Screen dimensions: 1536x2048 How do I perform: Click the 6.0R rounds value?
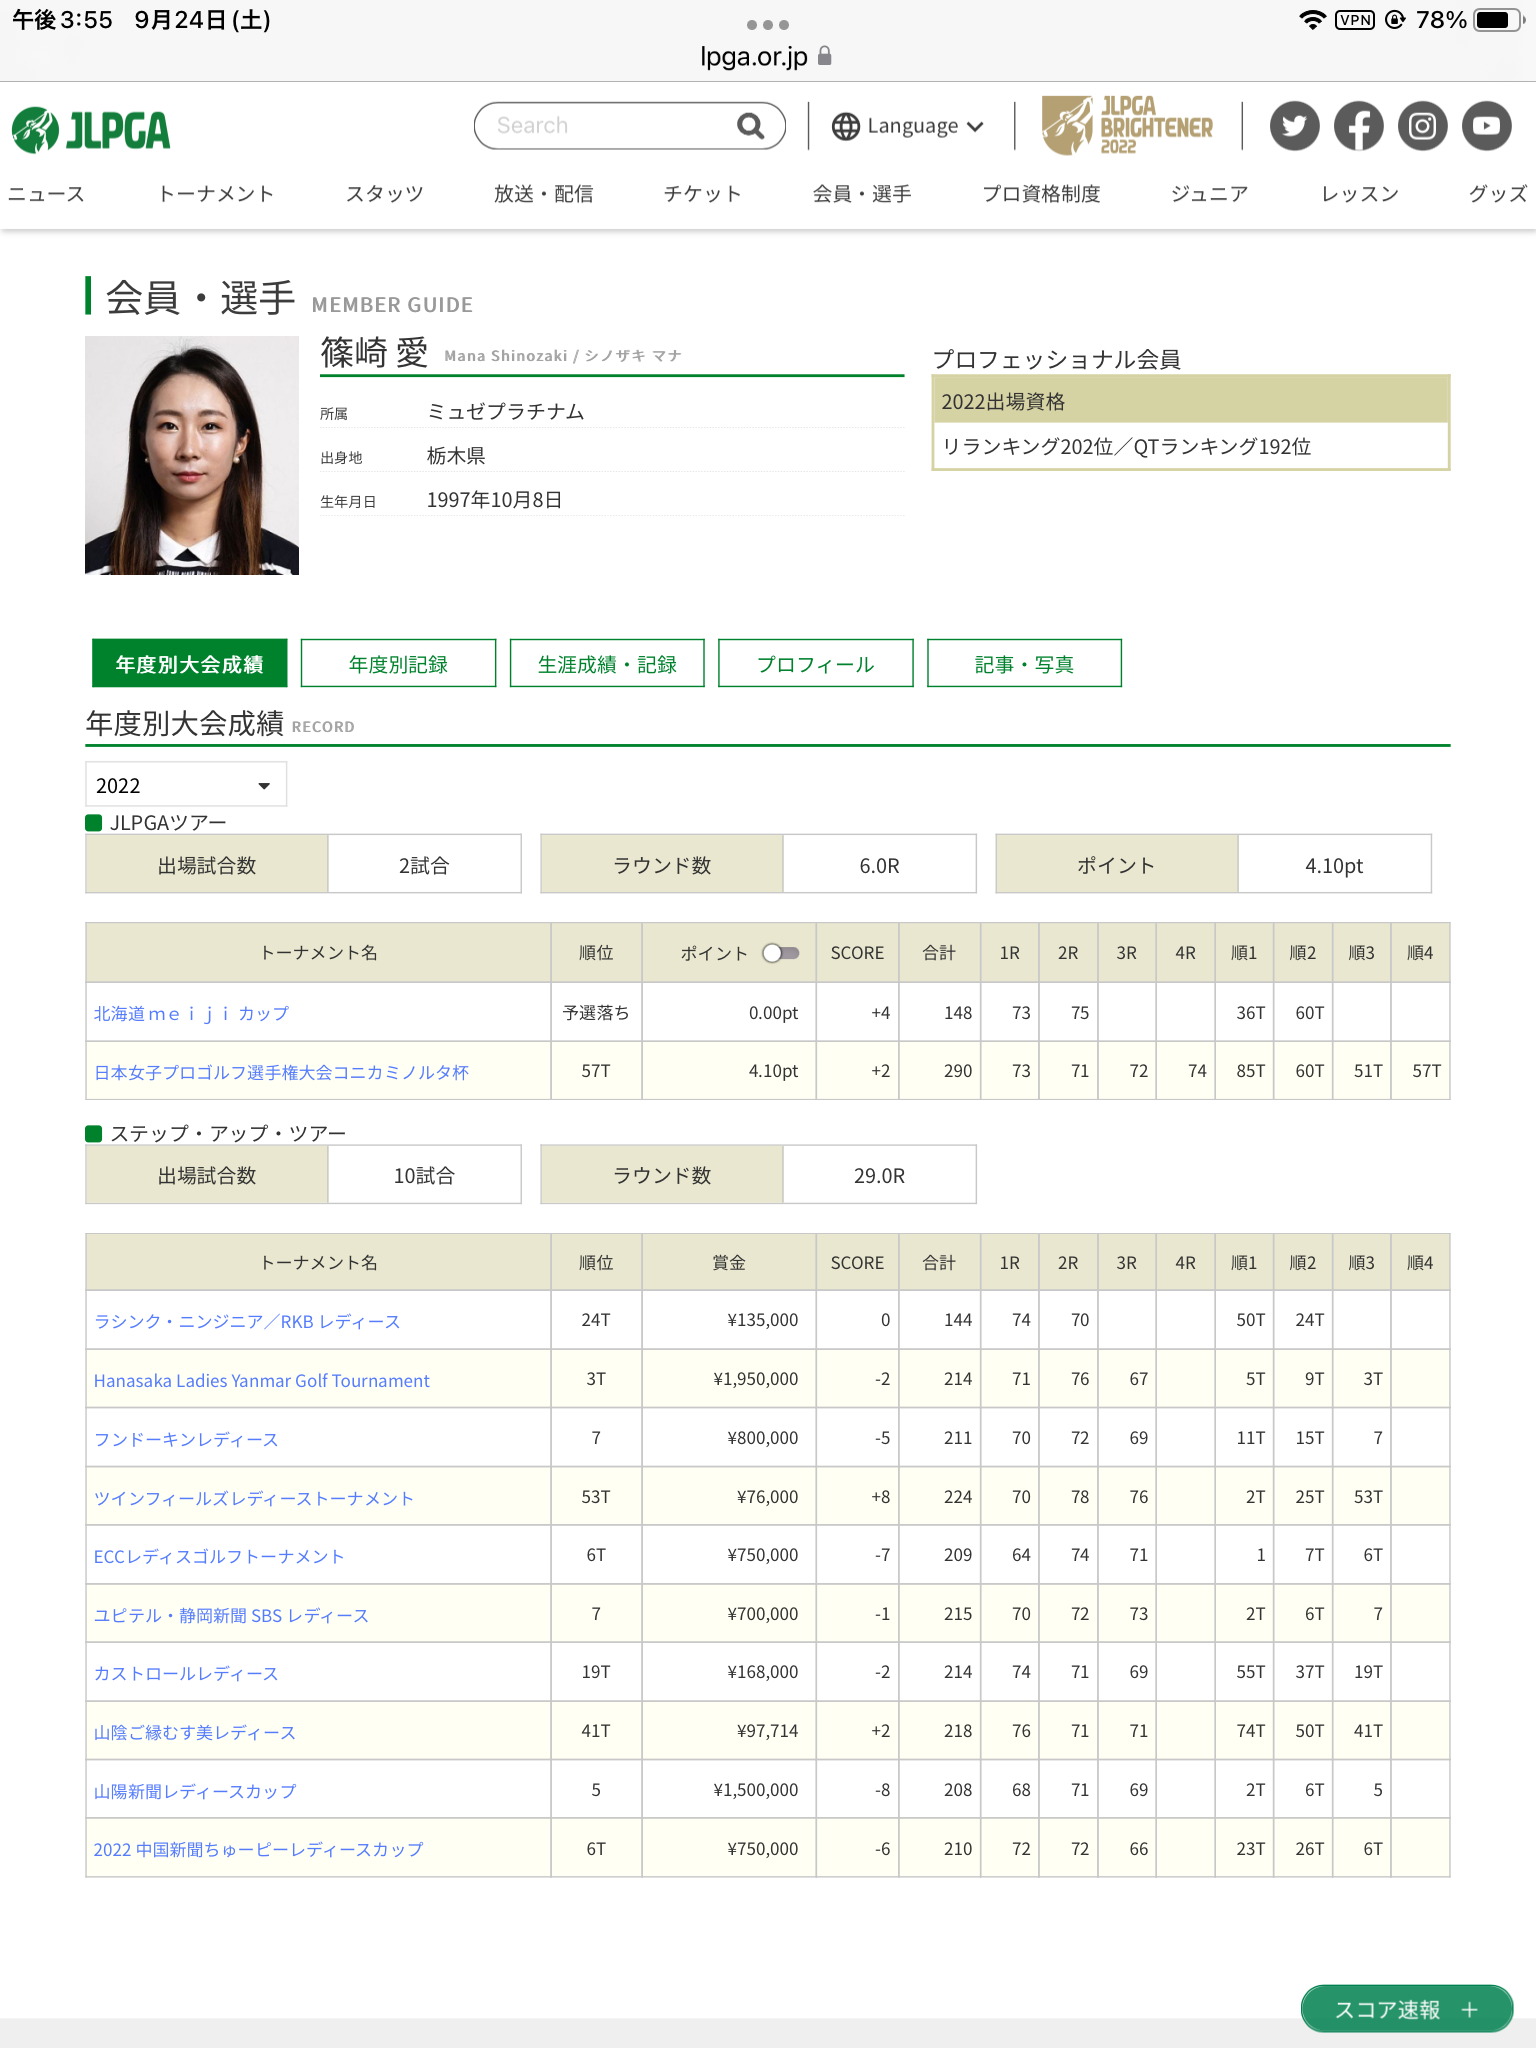coord(879,866)
